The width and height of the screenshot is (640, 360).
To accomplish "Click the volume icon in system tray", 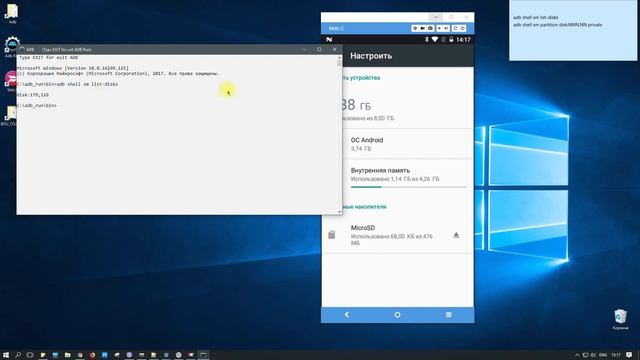I will tap(593, 355).
